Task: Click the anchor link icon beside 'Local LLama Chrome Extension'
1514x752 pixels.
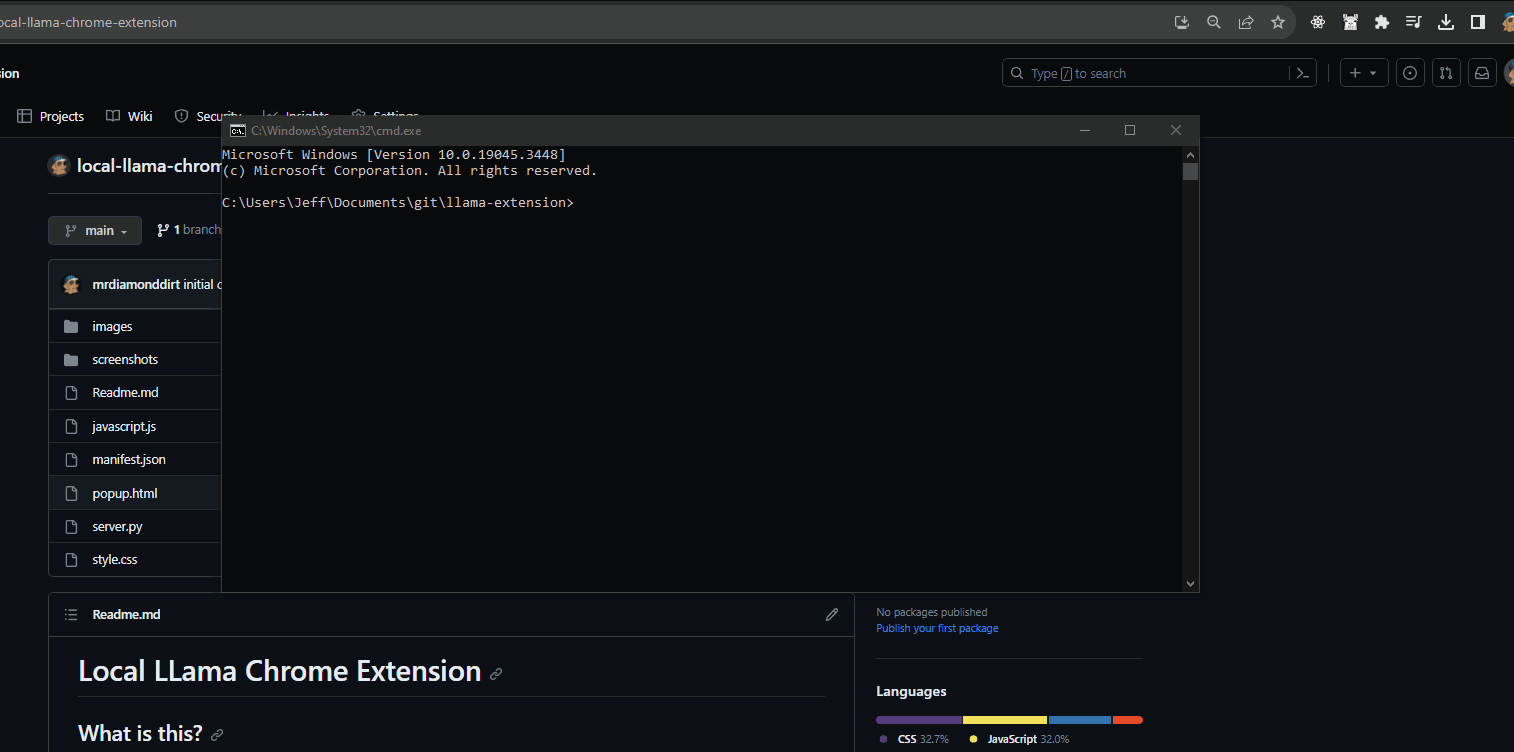Action: (496, 674)
